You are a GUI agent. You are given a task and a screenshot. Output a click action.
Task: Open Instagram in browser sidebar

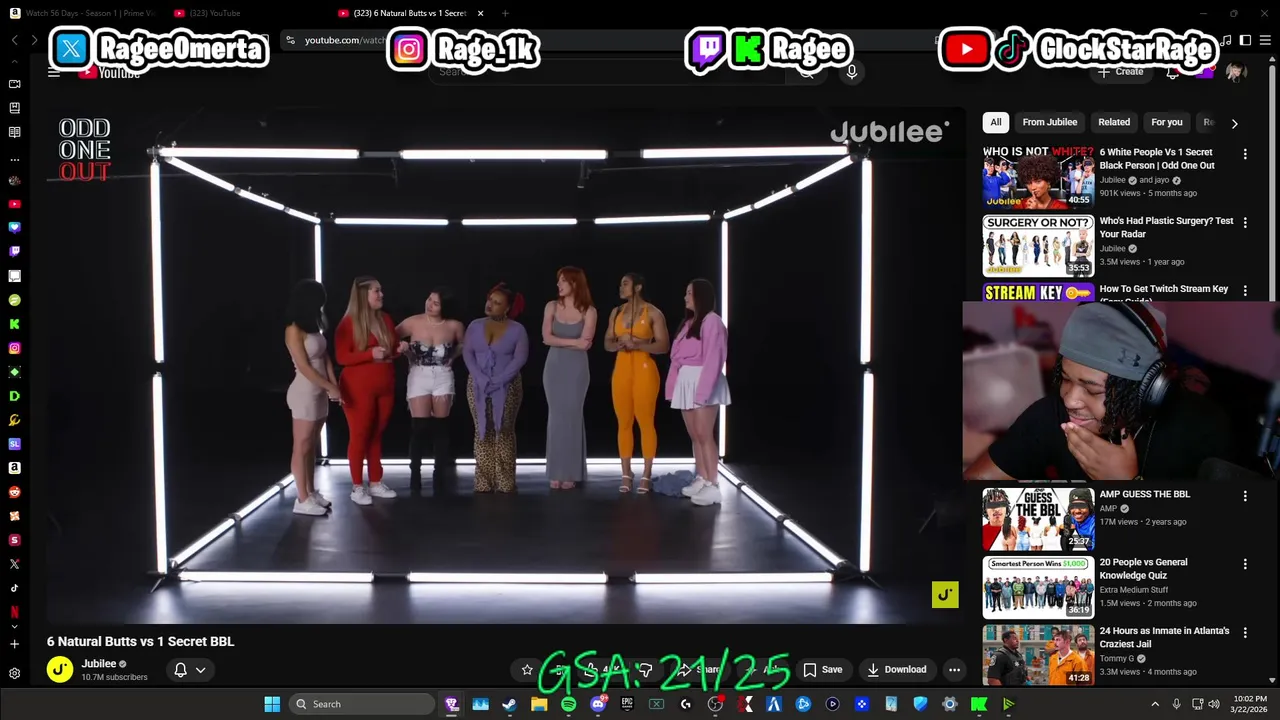tap(14, 348)
